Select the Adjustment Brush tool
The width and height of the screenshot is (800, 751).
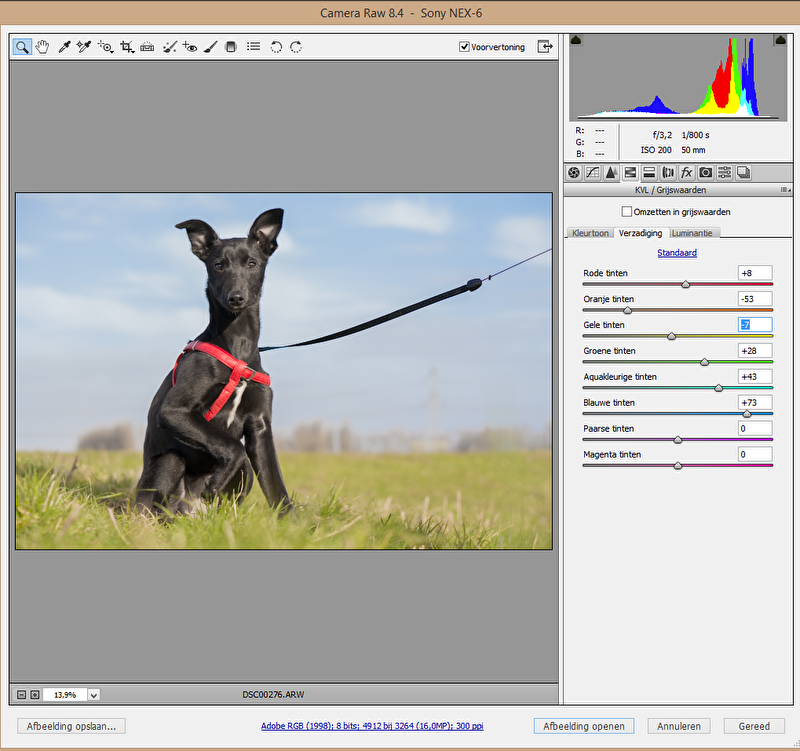tap(210, 47)
